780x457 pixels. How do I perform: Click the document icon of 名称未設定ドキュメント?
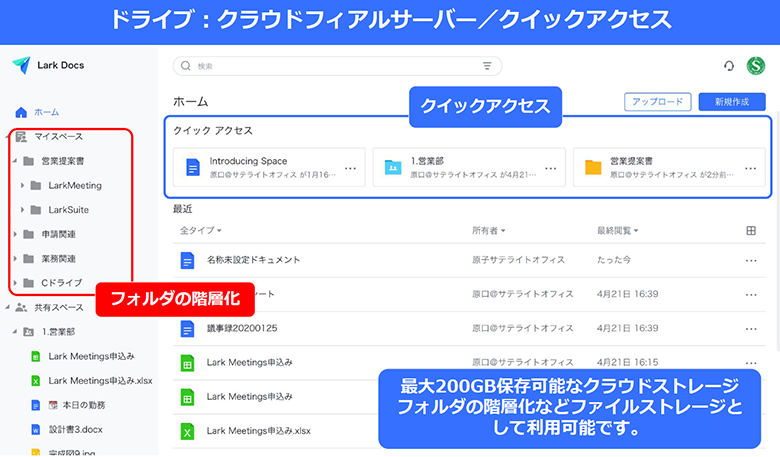tap(188, 261)
